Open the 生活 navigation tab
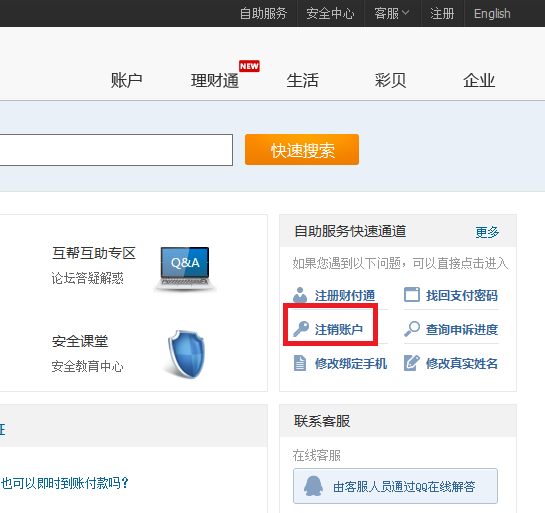This screenshot has width=545, height=513. [x=302, y=80]
